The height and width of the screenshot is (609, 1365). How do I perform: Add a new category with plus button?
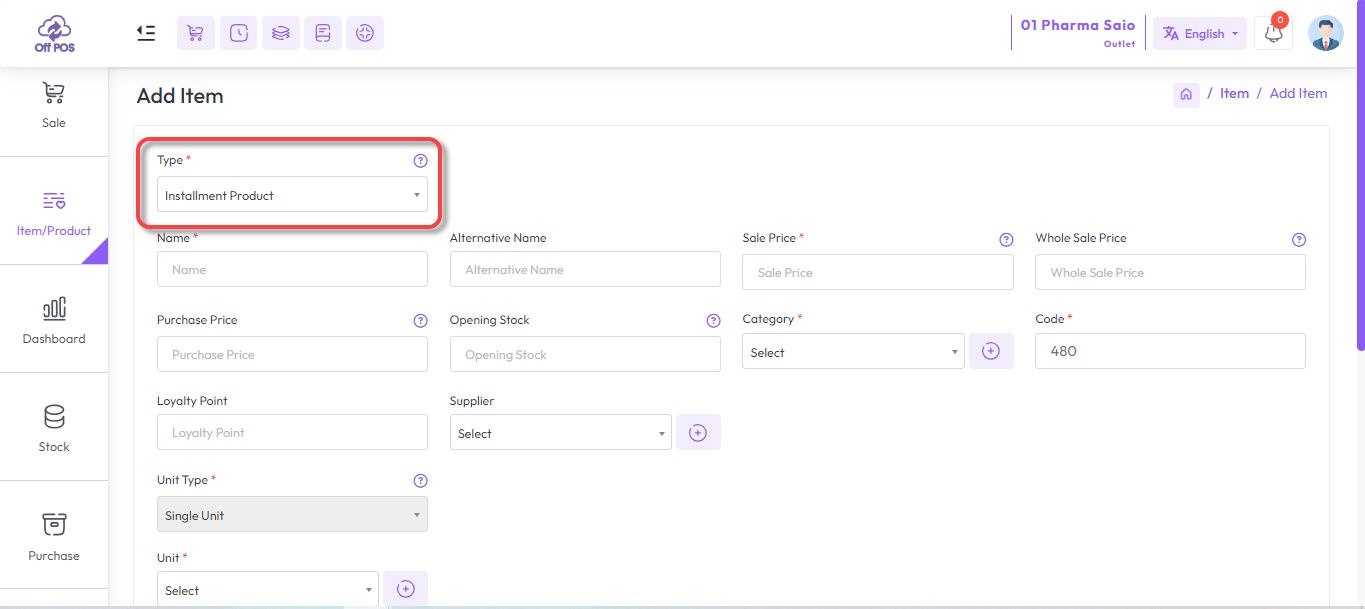[x=991, y=351]
